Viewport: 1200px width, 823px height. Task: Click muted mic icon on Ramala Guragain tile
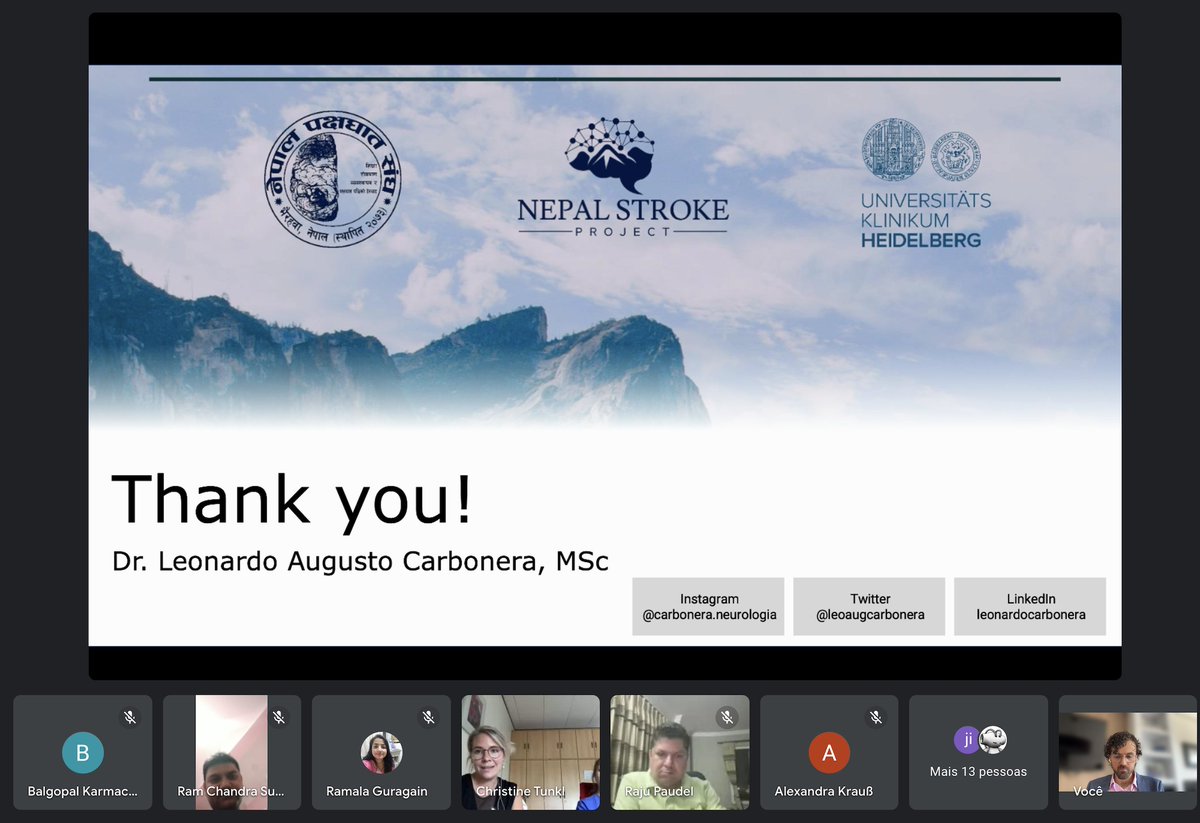pos(428,717)
